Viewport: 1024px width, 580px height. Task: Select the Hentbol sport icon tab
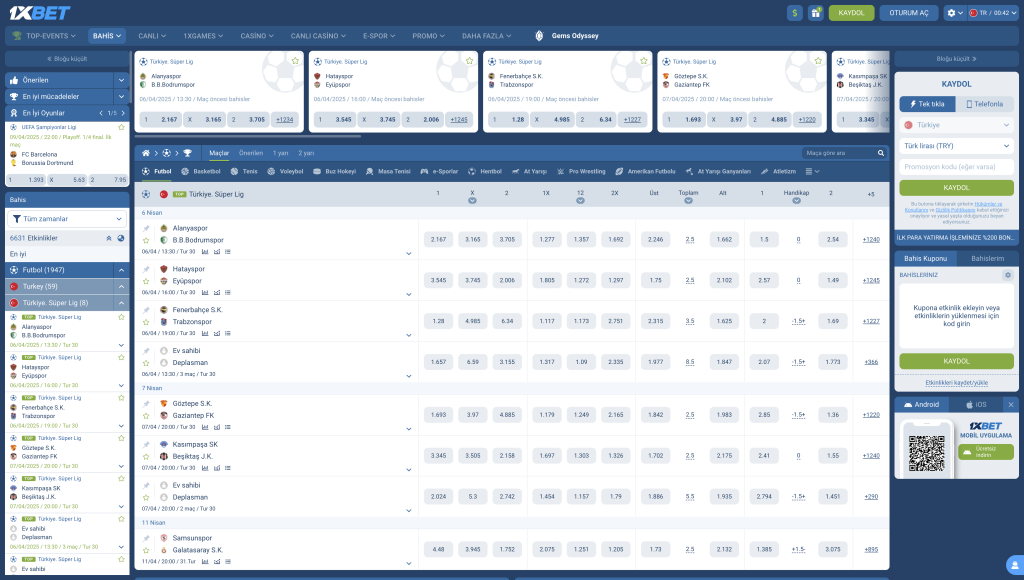[x=485, y=172]
